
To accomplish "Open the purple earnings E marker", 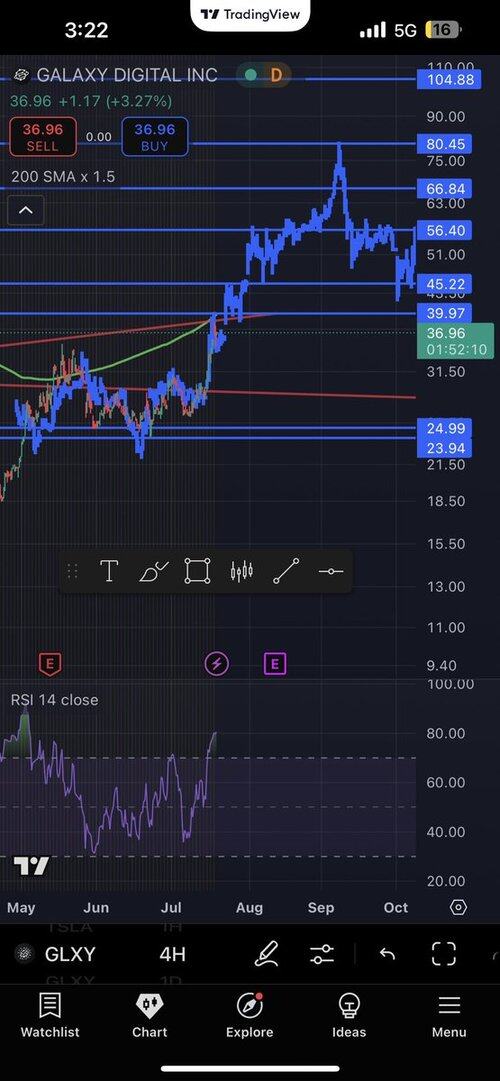I will pos(274,664).
